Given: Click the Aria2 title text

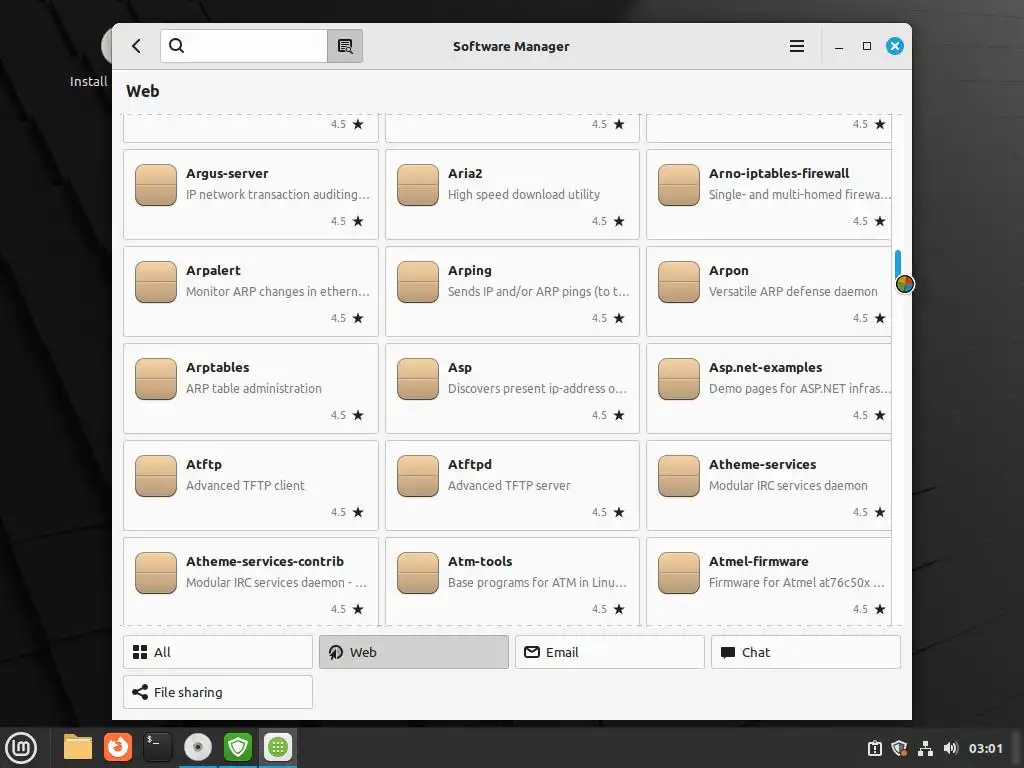Looking at the screenshot, I should click(x=465, y=174).
